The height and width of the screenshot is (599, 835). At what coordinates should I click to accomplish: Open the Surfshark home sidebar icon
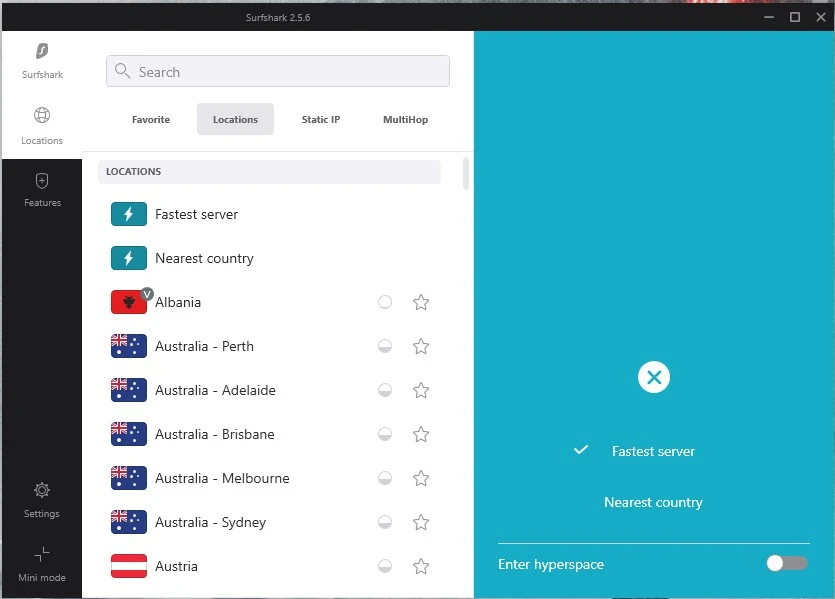(x=42, y=52)
